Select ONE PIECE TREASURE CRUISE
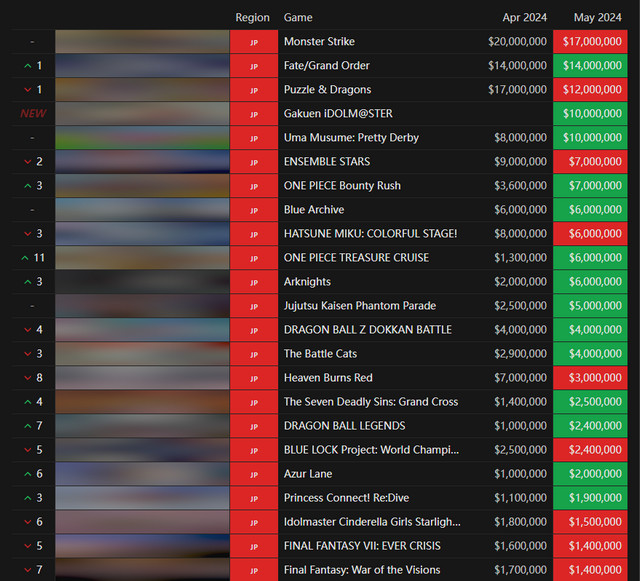The width and height of the screenshot is (640, 581). pos(356,258)
